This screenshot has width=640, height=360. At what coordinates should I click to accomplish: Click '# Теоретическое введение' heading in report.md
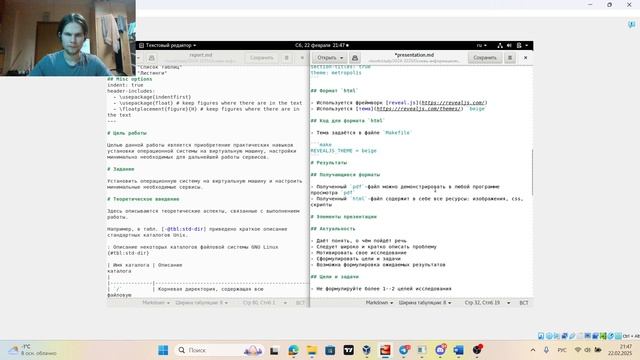click(143, 199)
